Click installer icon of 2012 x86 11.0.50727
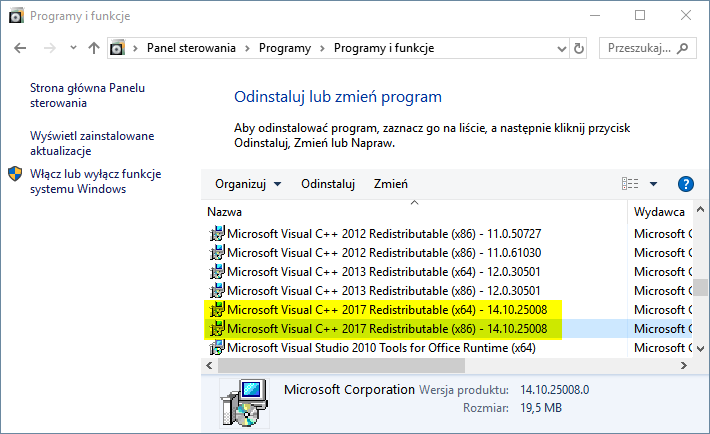710x434 pixels. click(217, 233)
